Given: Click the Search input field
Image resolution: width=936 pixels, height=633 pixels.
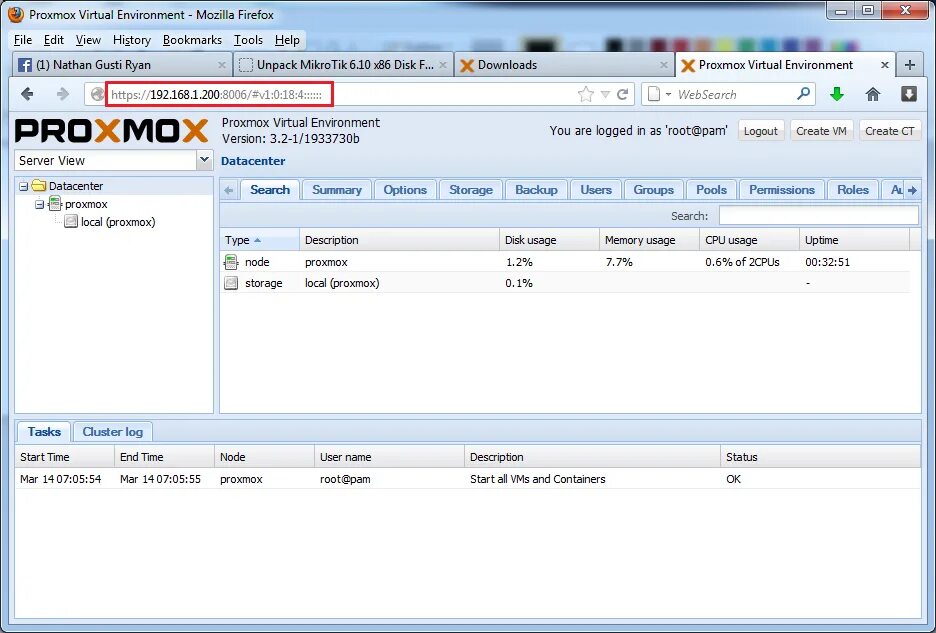Looking at the screenshot, I should tap(818, 216).
